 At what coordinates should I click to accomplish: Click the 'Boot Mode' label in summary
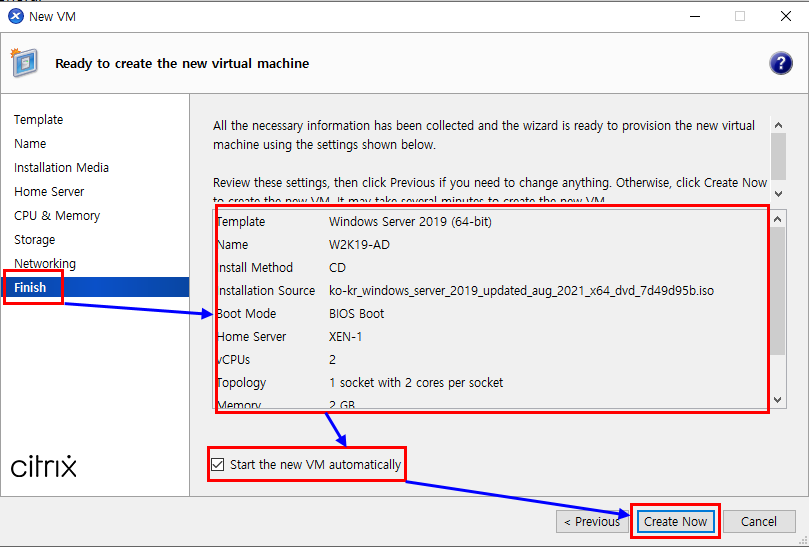[247, 314]
